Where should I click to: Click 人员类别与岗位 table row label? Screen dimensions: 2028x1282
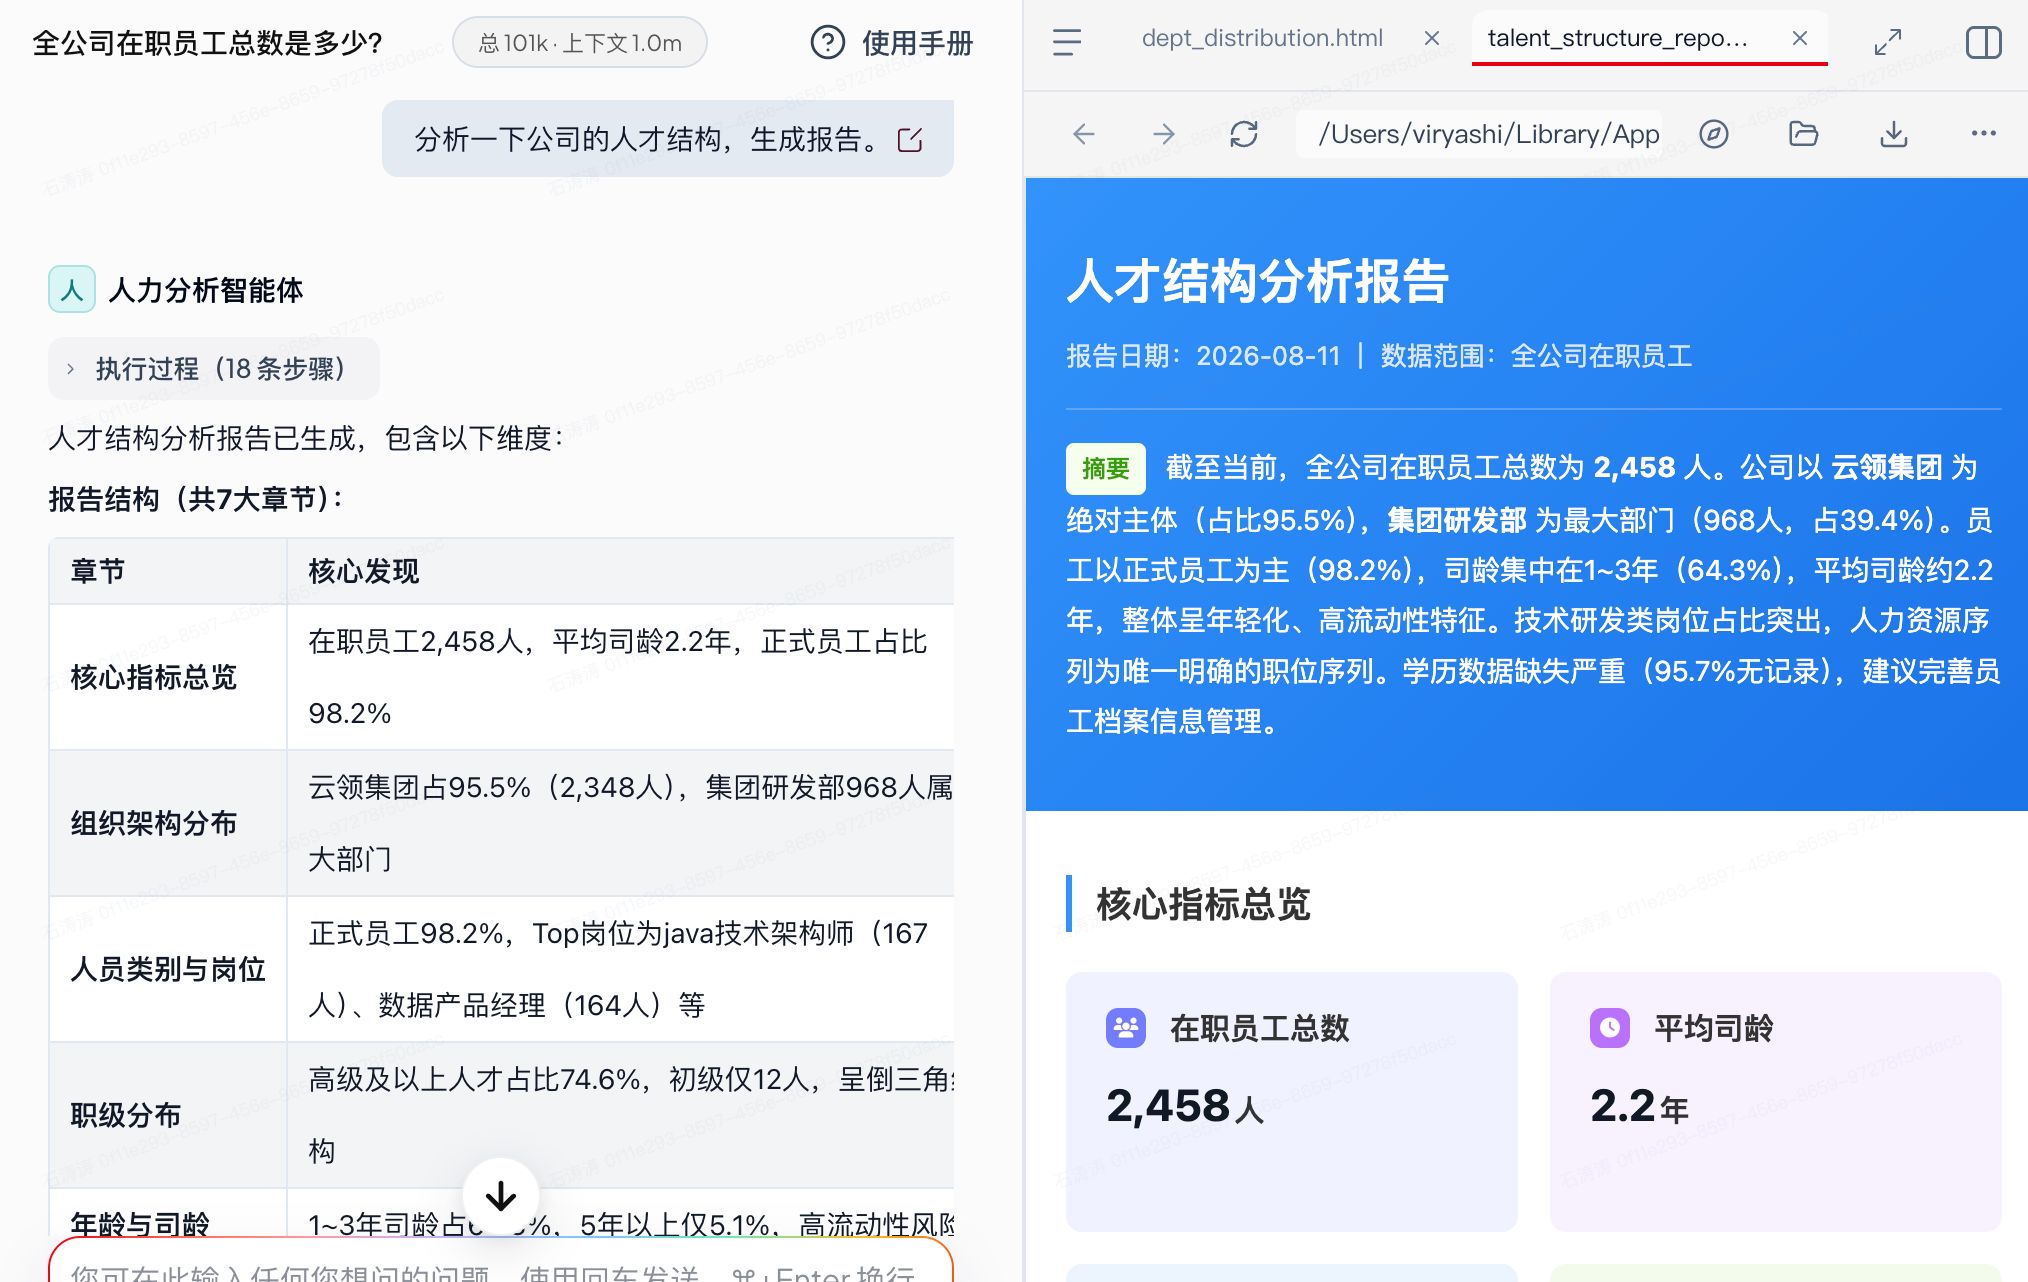(x=168, y=969)
